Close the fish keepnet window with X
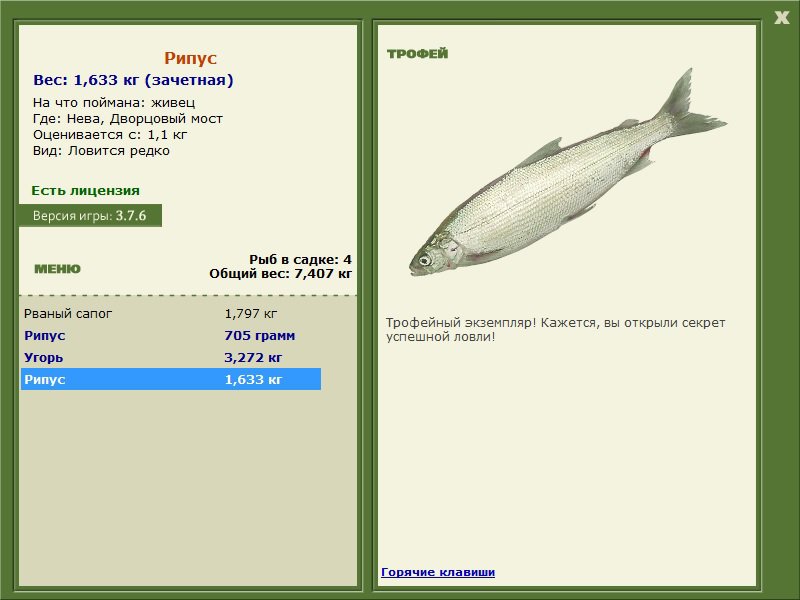The height and width of the screenshot is (600, 800). (x=782, y=18)
